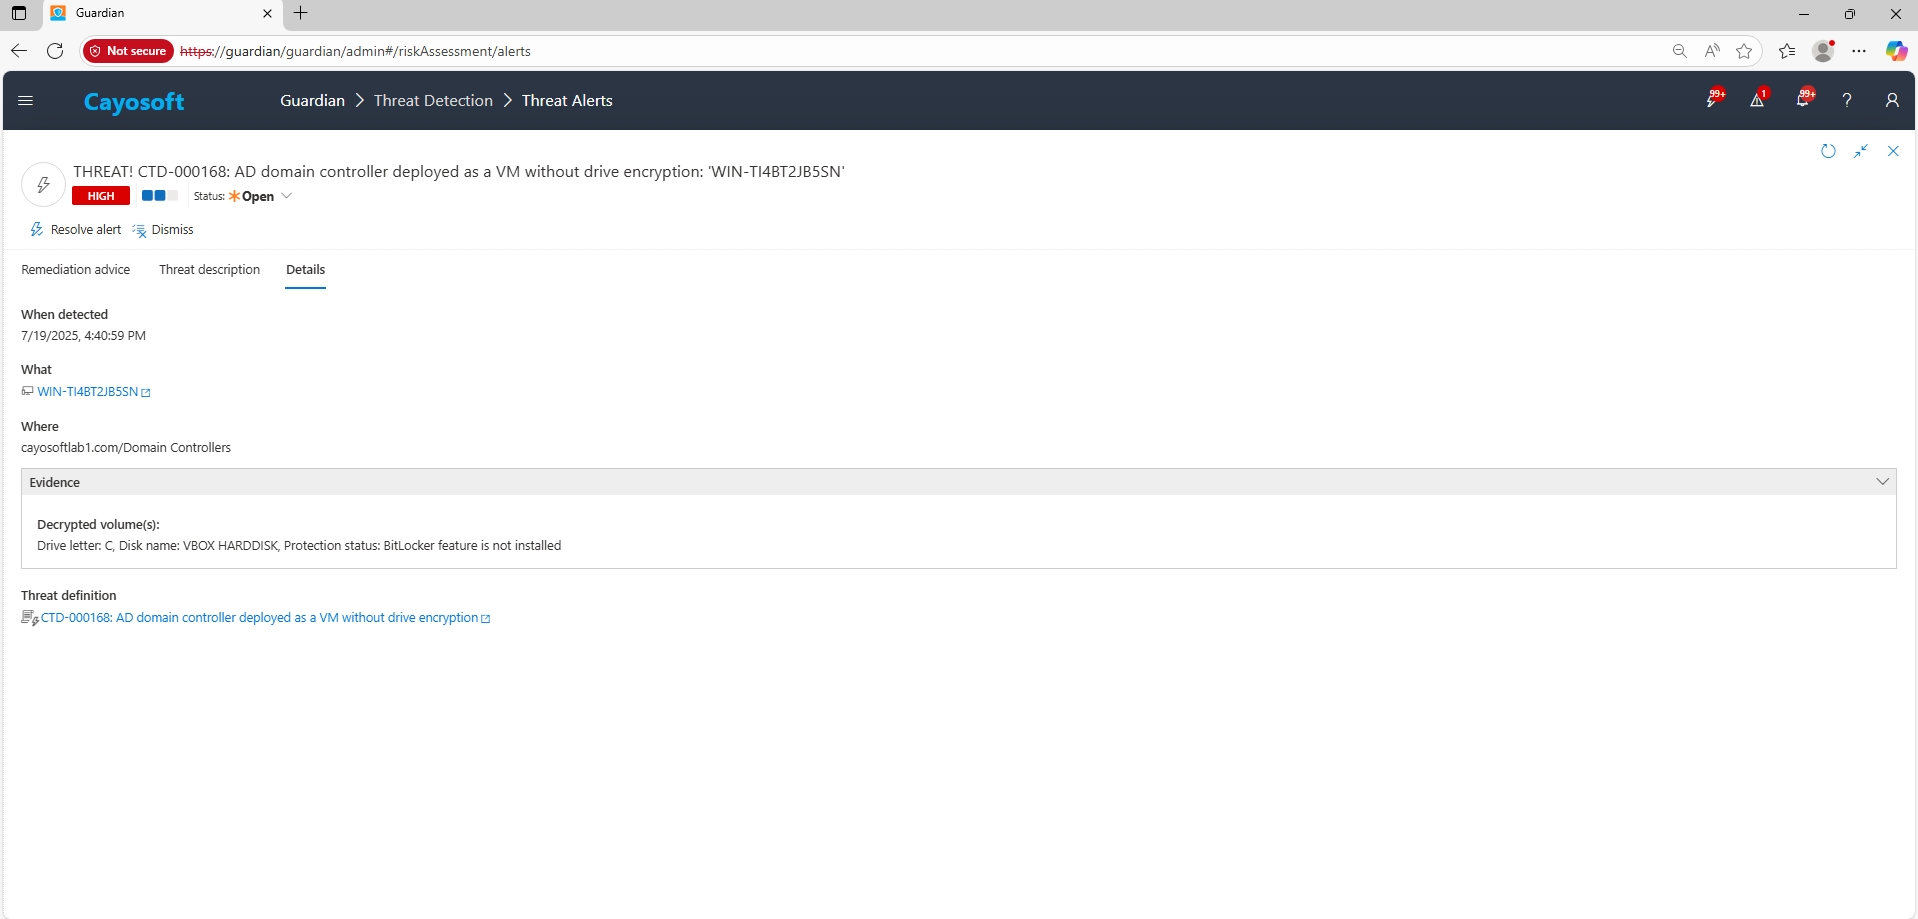Go to Threat Detection breadcrumb

pyautogui.click(x=433, y=101)
